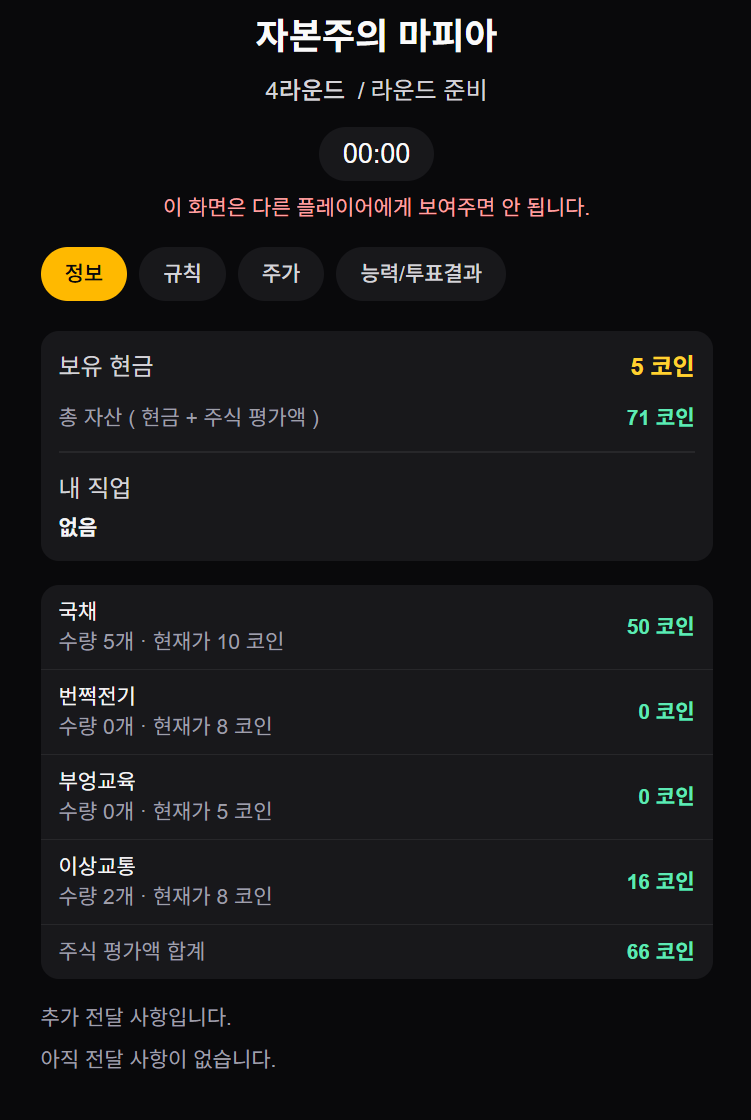Click the 주식 평가액 합계 row
751x1120 pixels.
tap(377, 951)
